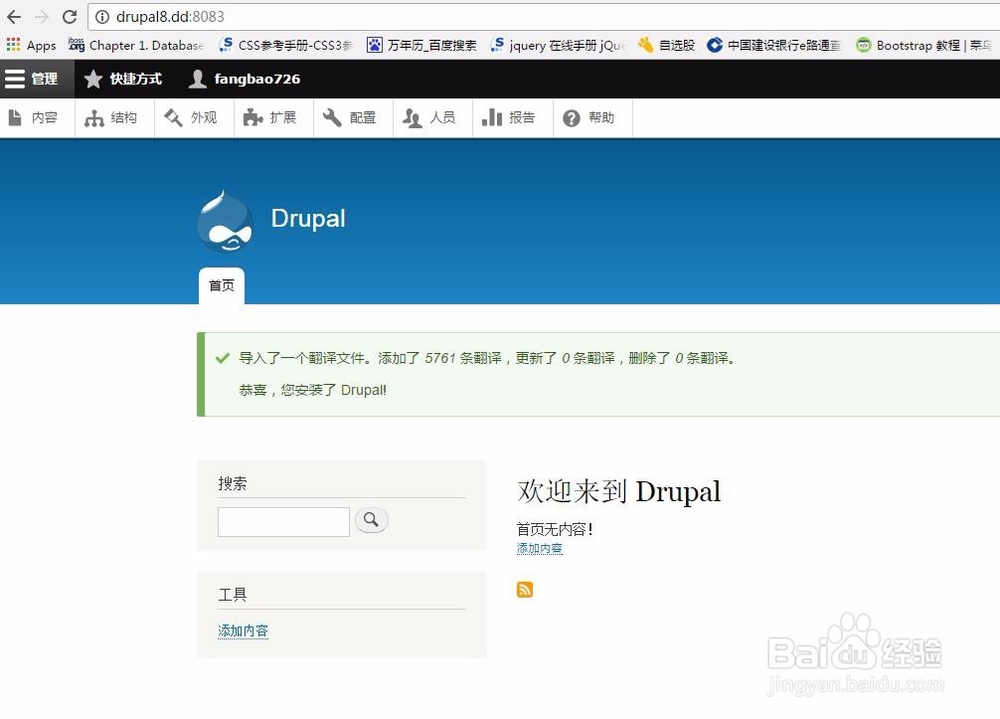Select the 首页 tab
Image resolution: width=1000 pixels, height=719 pixels.
pyautogui.click(x=221, y=286)
